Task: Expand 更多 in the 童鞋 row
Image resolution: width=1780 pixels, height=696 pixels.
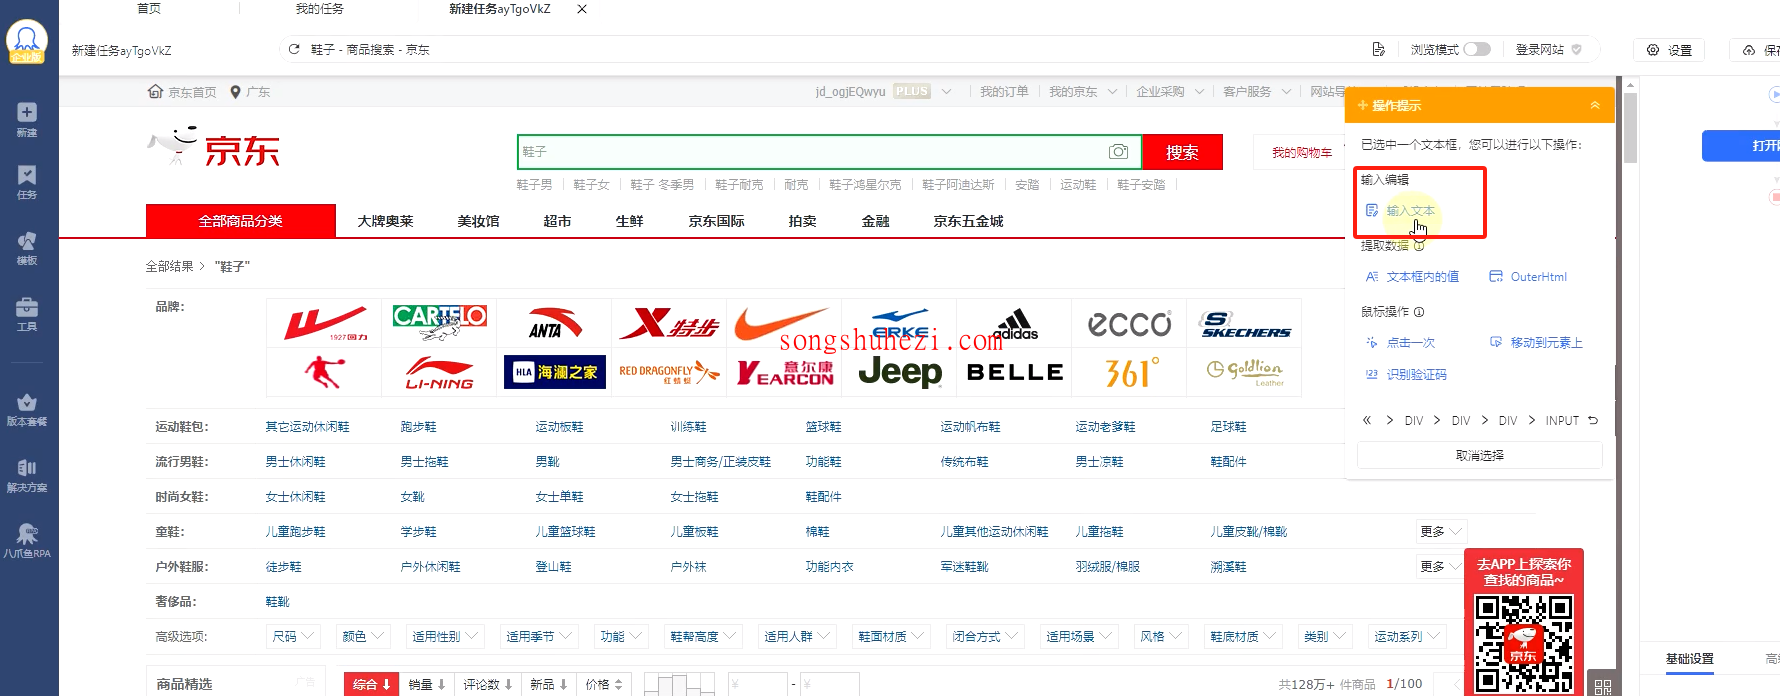Action: (1441, 531)
